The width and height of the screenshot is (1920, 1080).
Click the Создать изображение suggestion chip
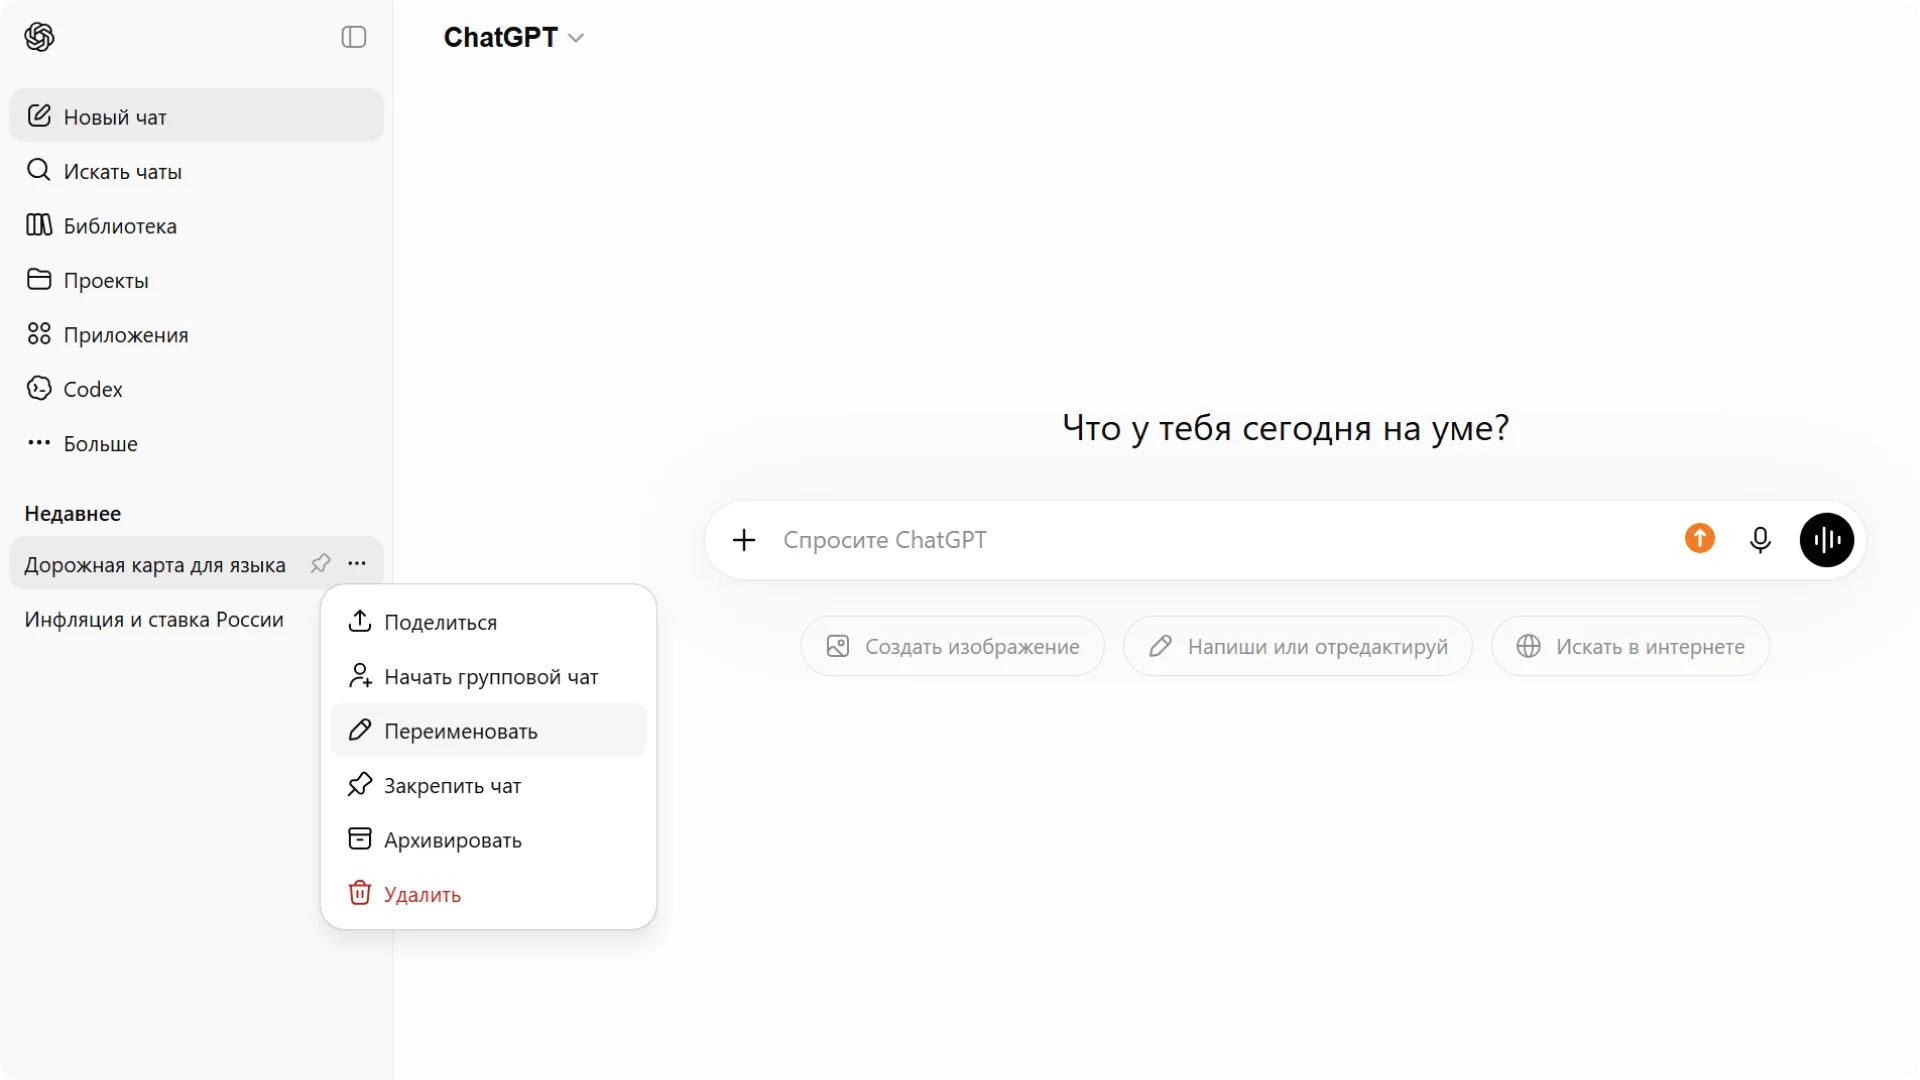953,646
